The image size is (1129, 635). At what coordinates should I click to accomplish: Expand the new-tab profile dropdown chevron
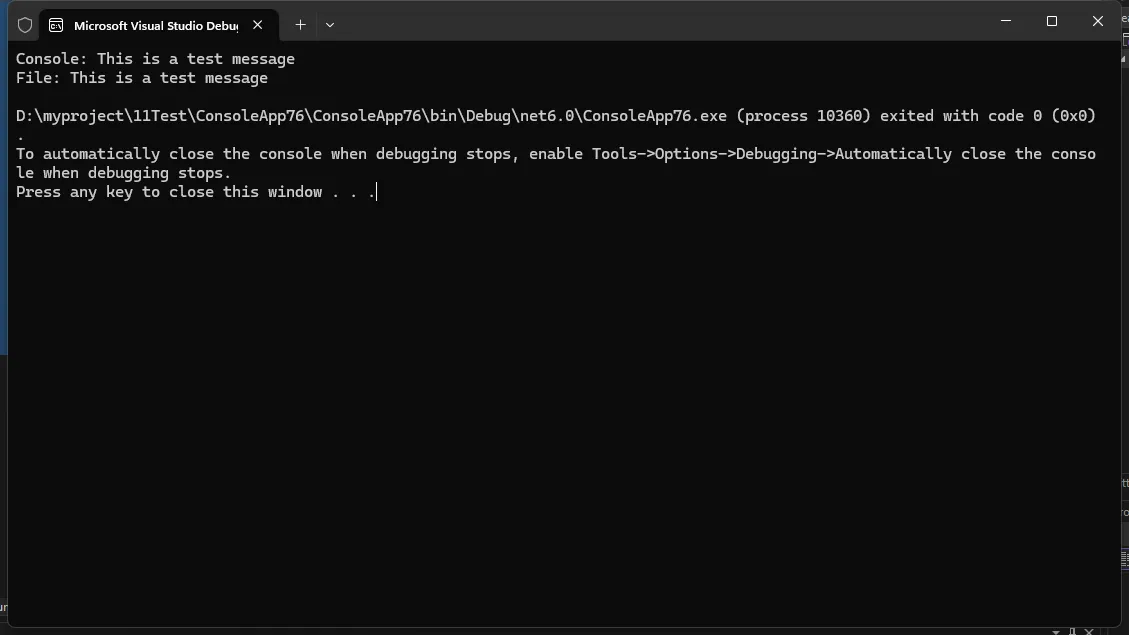(x=330, y=25)
